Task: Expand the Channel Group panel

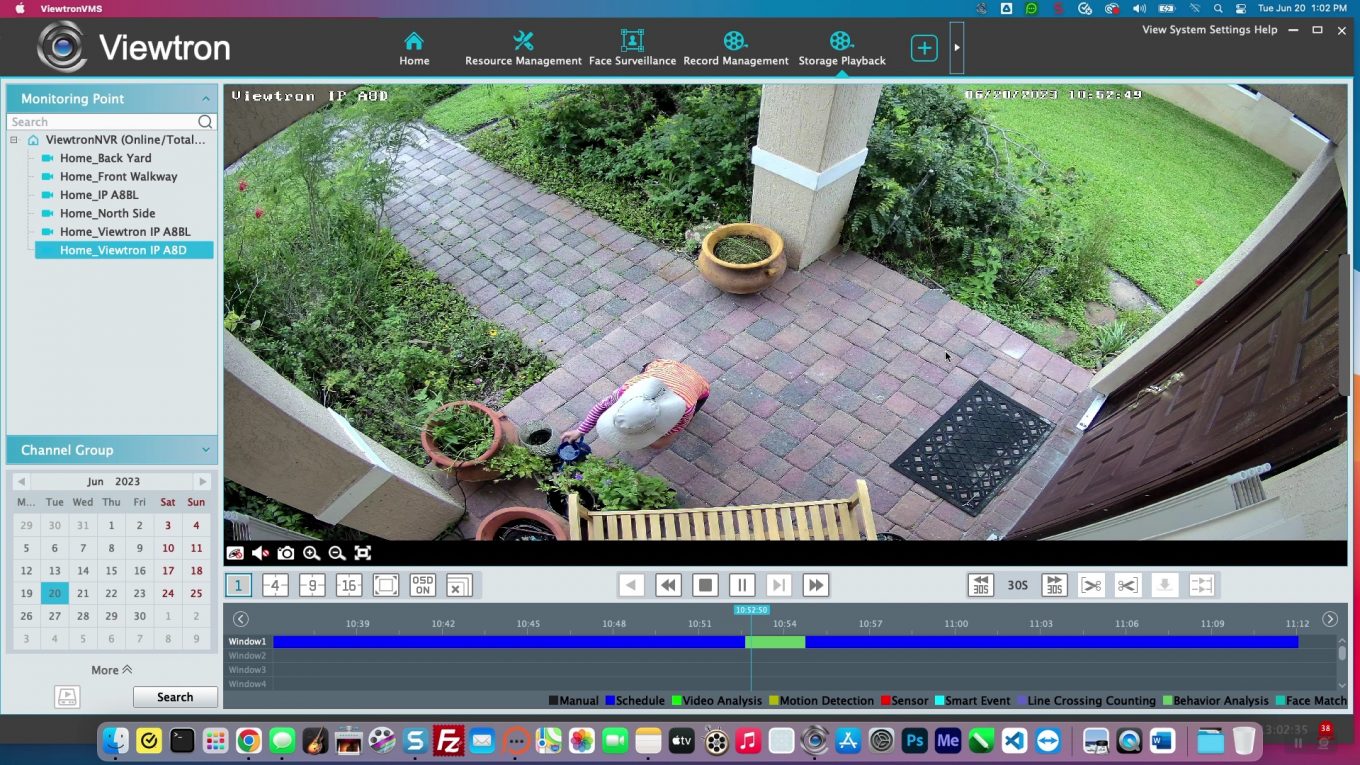Action: [206, 450]
